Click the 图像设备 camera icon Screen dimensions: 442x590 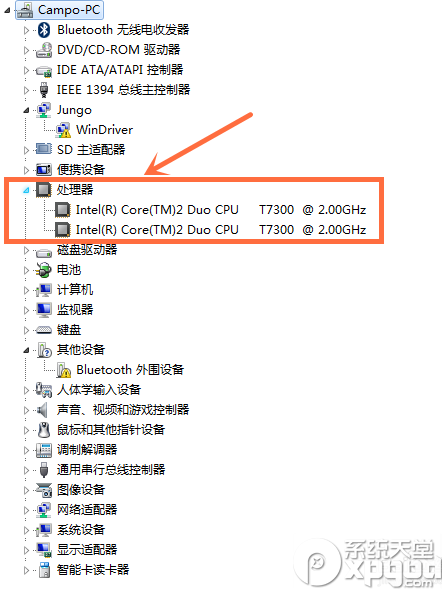pos(44,490)
